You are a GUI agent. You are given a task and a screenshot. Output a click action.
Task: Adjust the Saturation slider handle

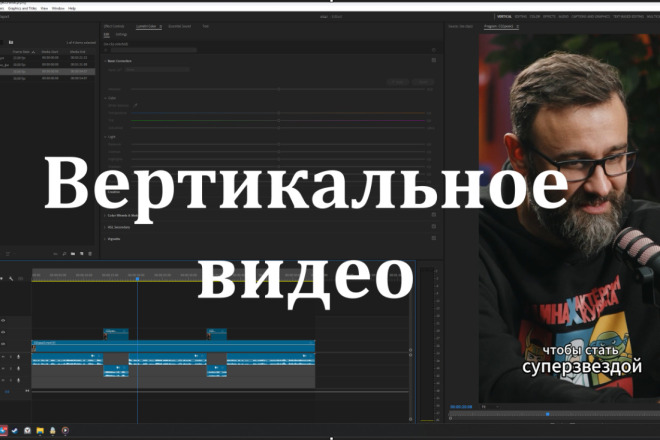coord(279,128)
